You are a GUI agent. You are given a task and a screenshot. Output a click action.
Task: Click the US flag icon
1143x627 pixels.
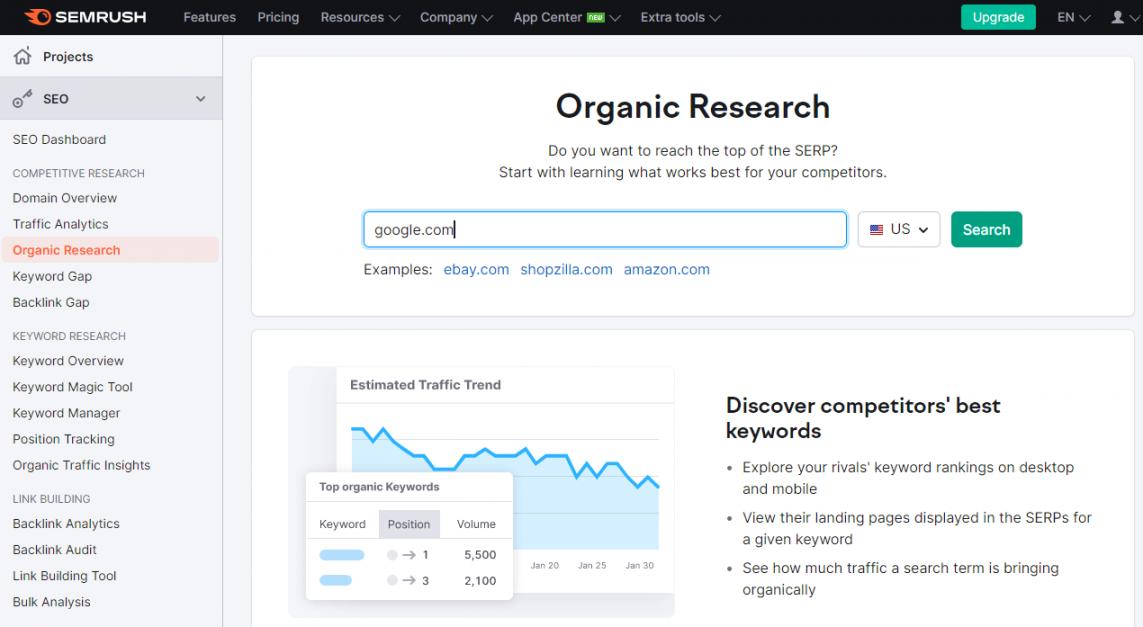pos(876,230)
